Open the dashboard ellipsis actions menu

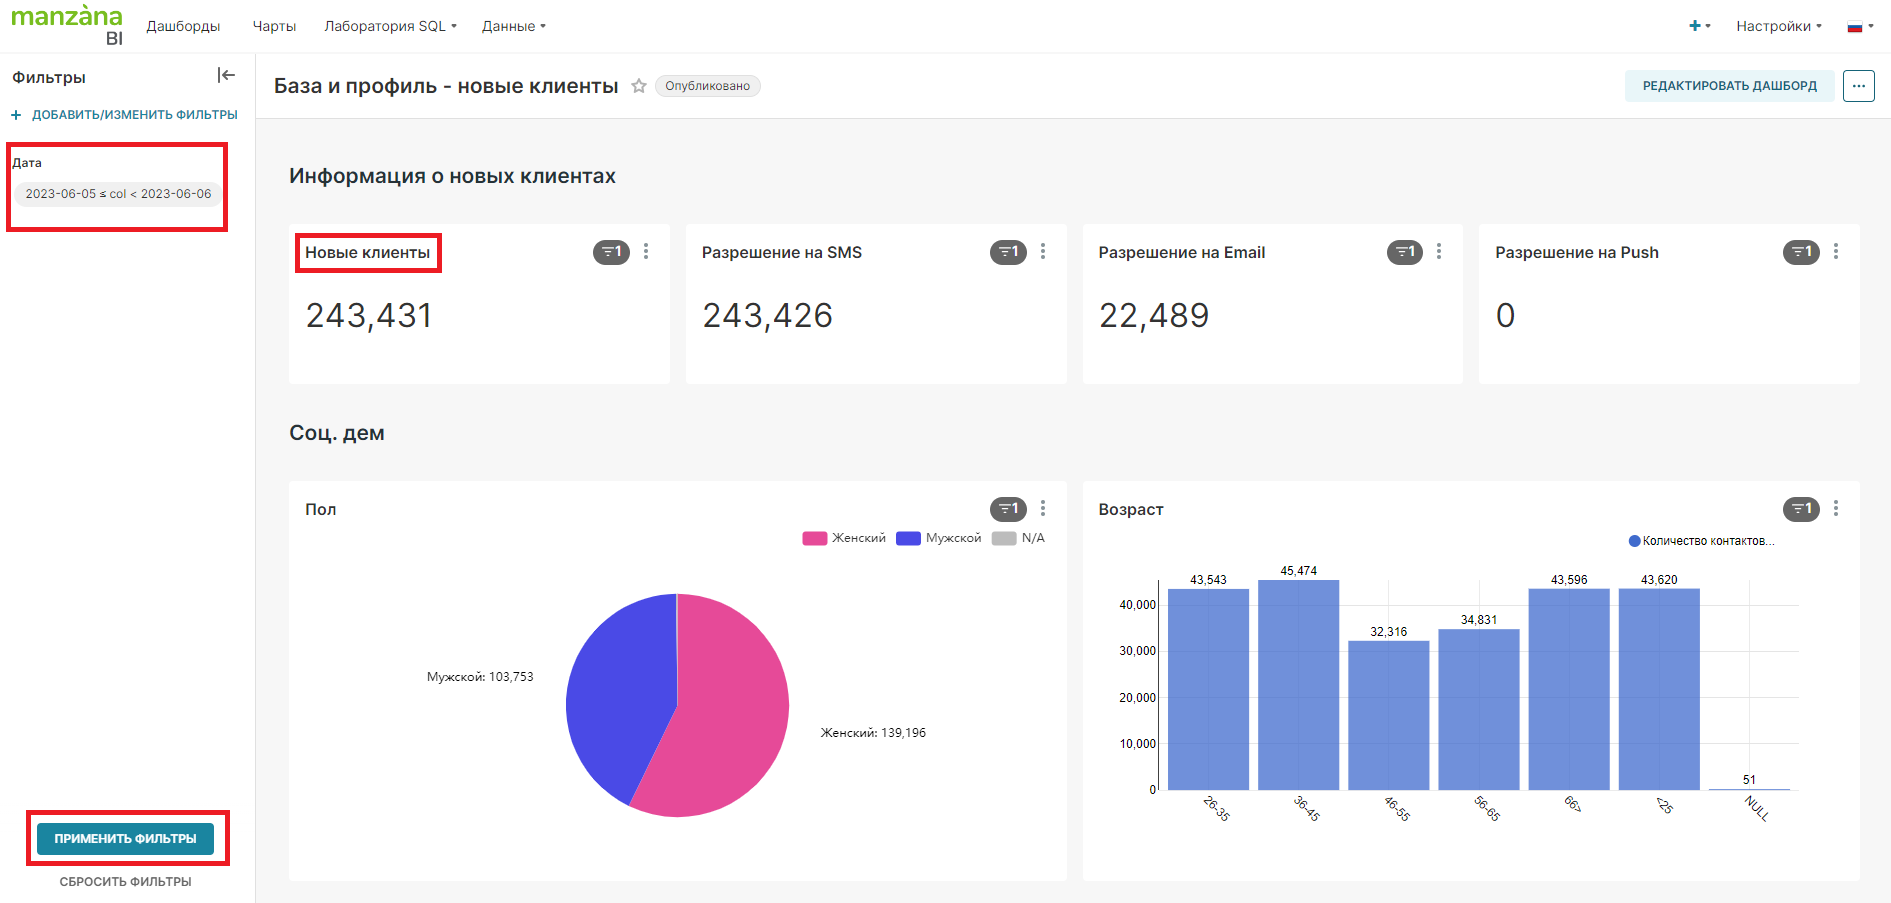click(1859, 86)
